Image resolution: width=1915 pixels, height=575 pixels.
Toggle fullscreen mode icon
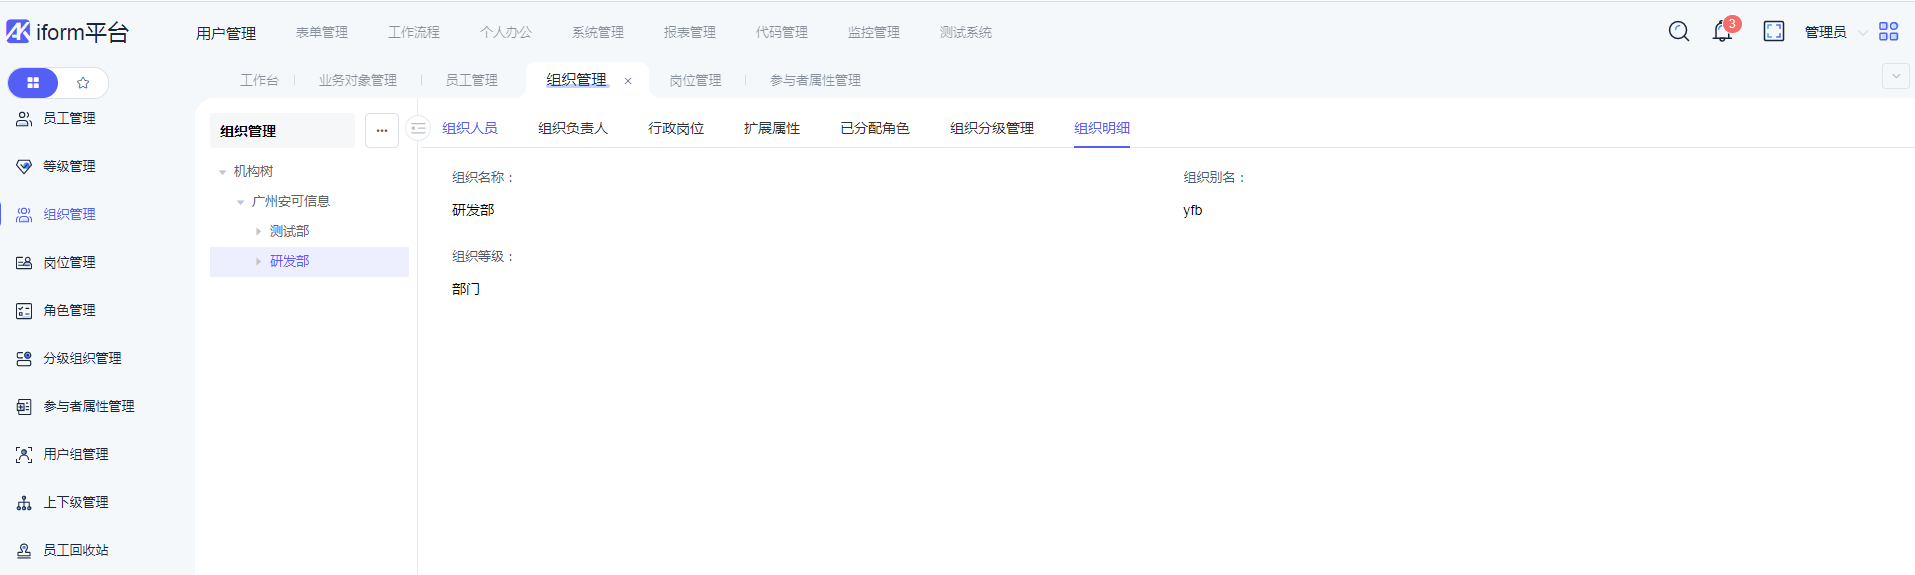[x=1773, y=32]
